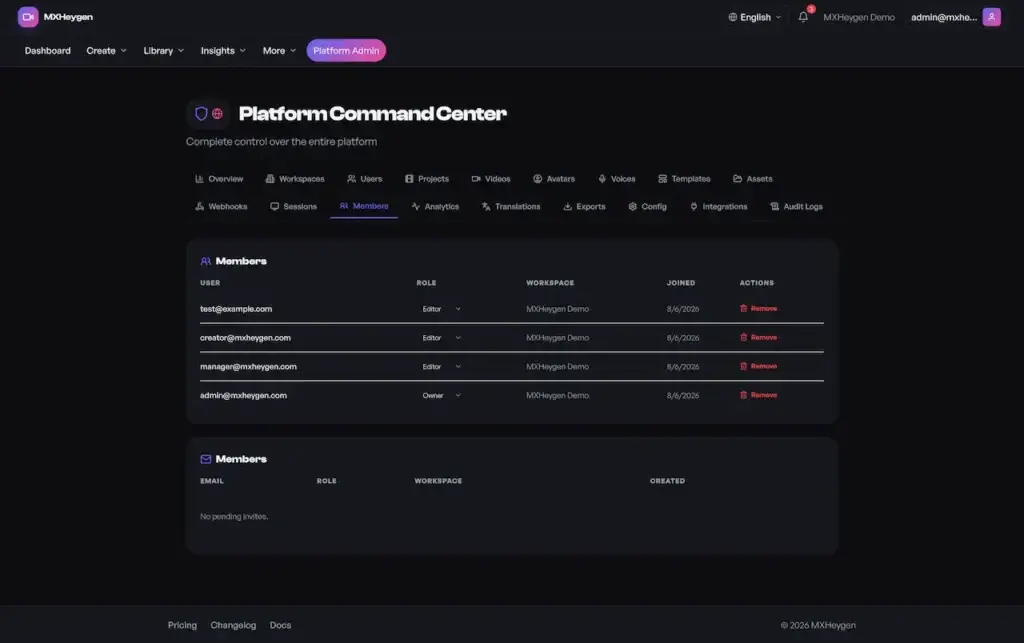Click the MXHeygen brand name

pyautogui.click(x=68, y=17)
